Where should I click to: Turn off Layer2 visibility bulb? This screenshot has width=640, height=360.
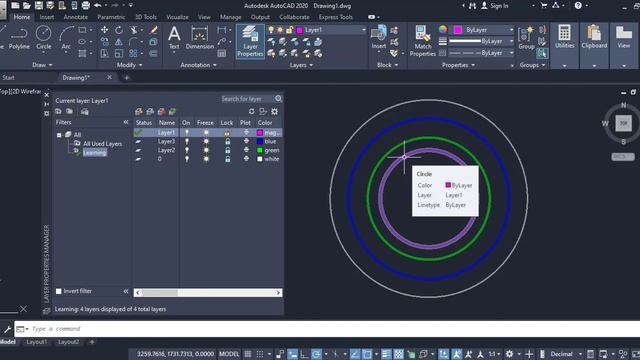[187, 150]
